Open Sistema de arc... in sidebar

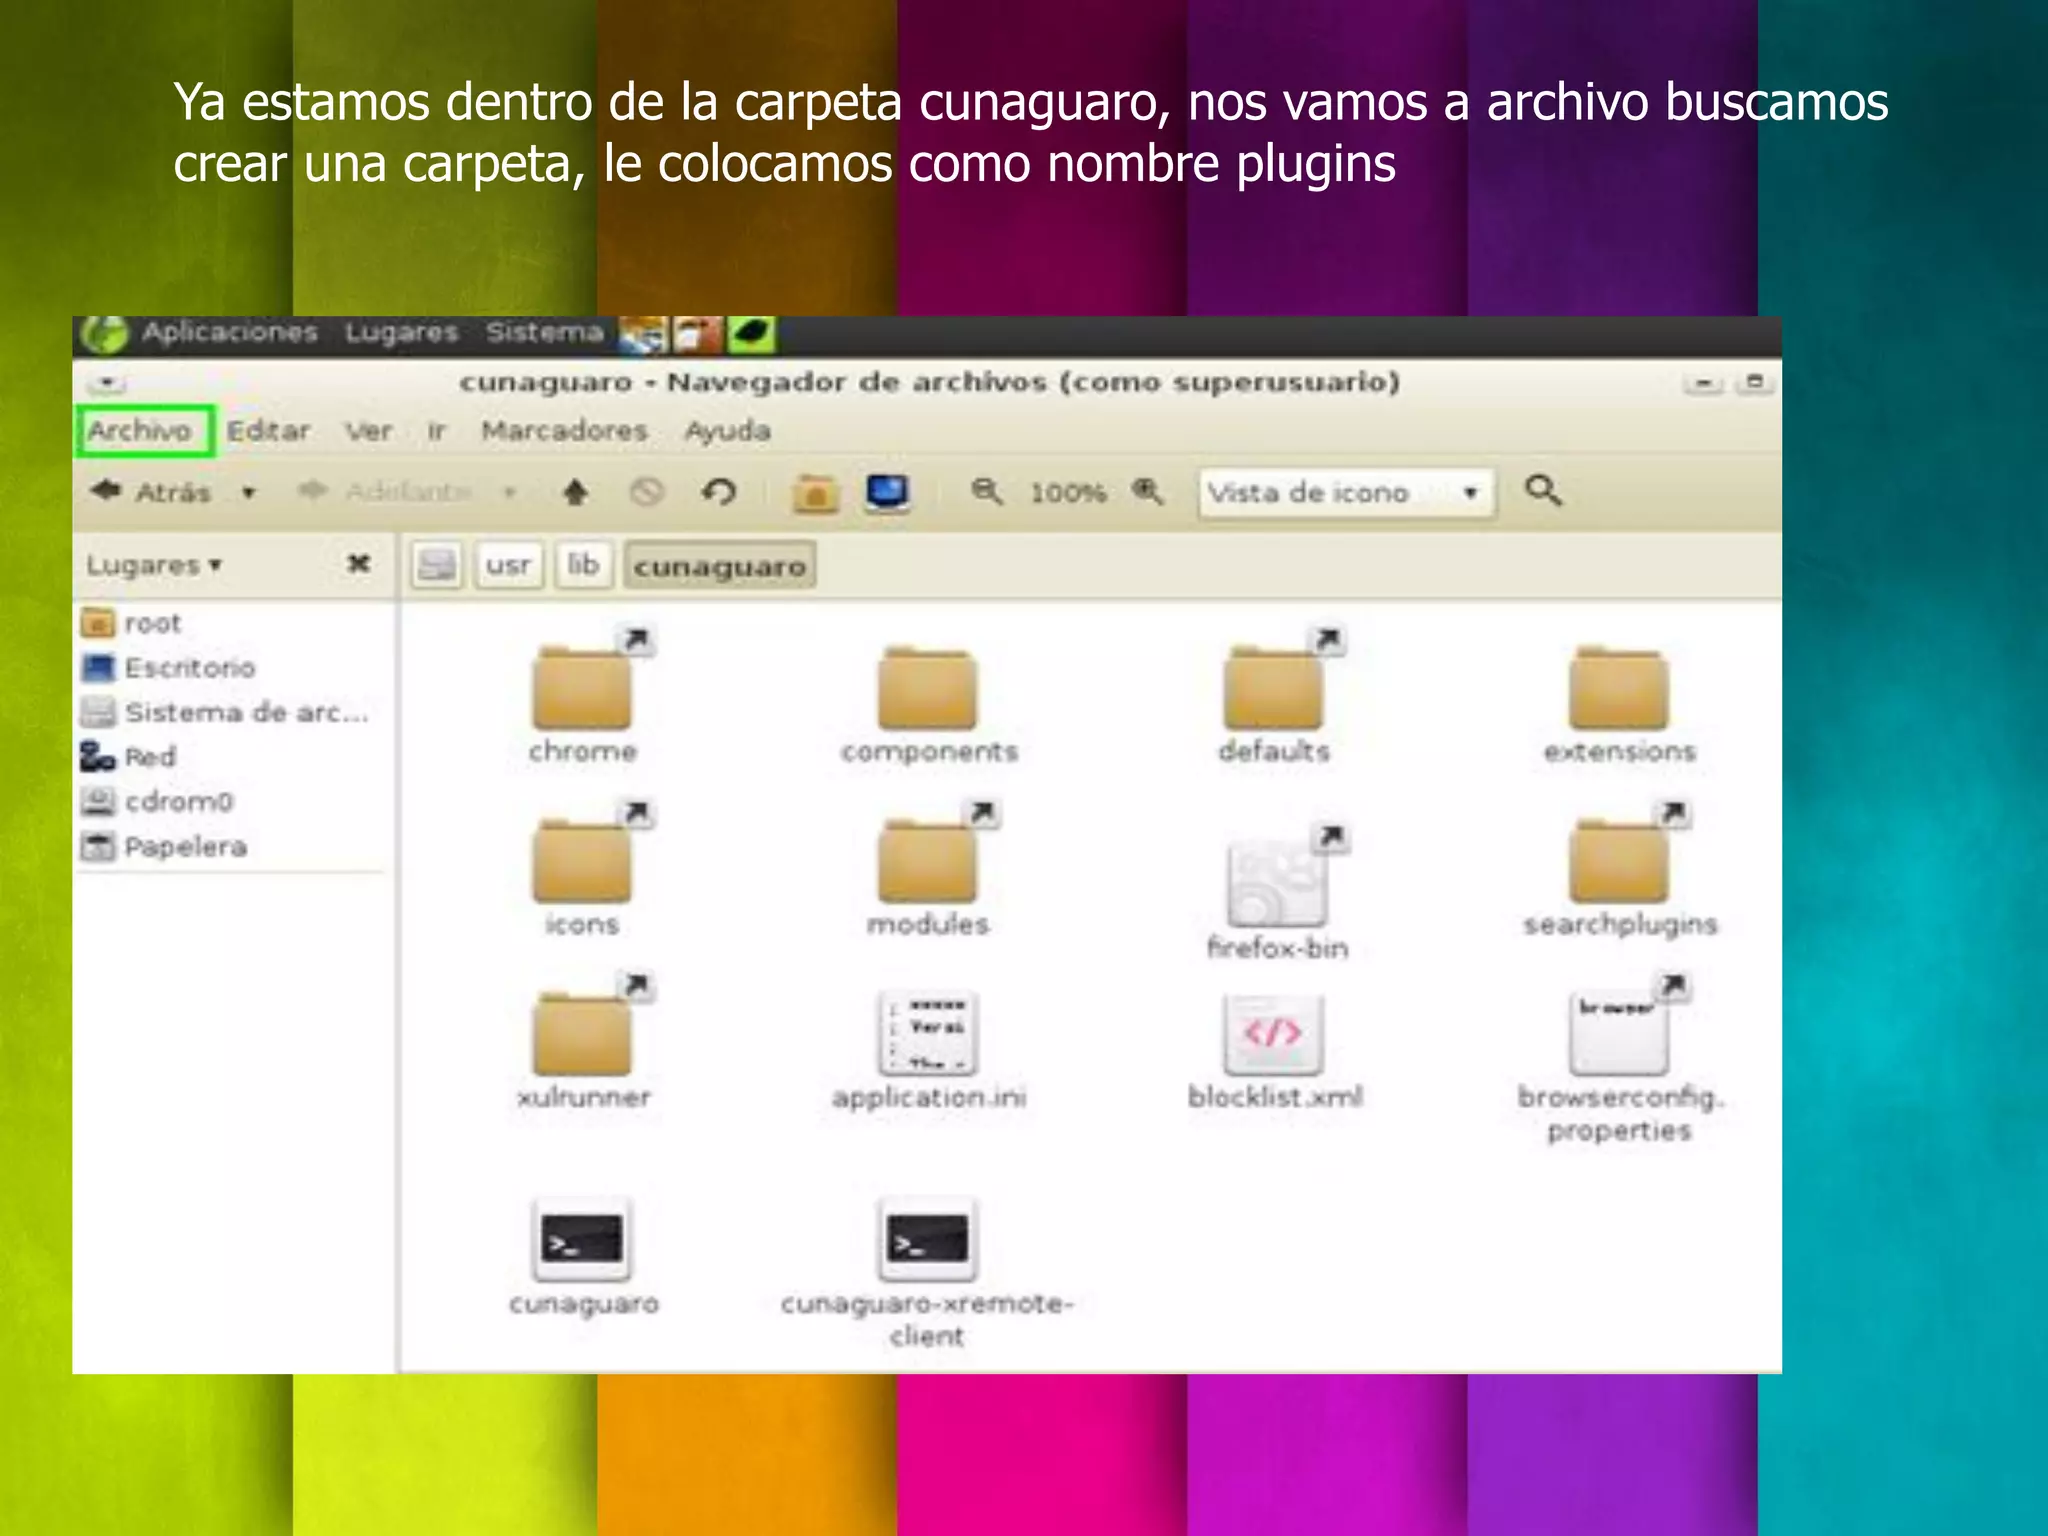pos(225,712)
